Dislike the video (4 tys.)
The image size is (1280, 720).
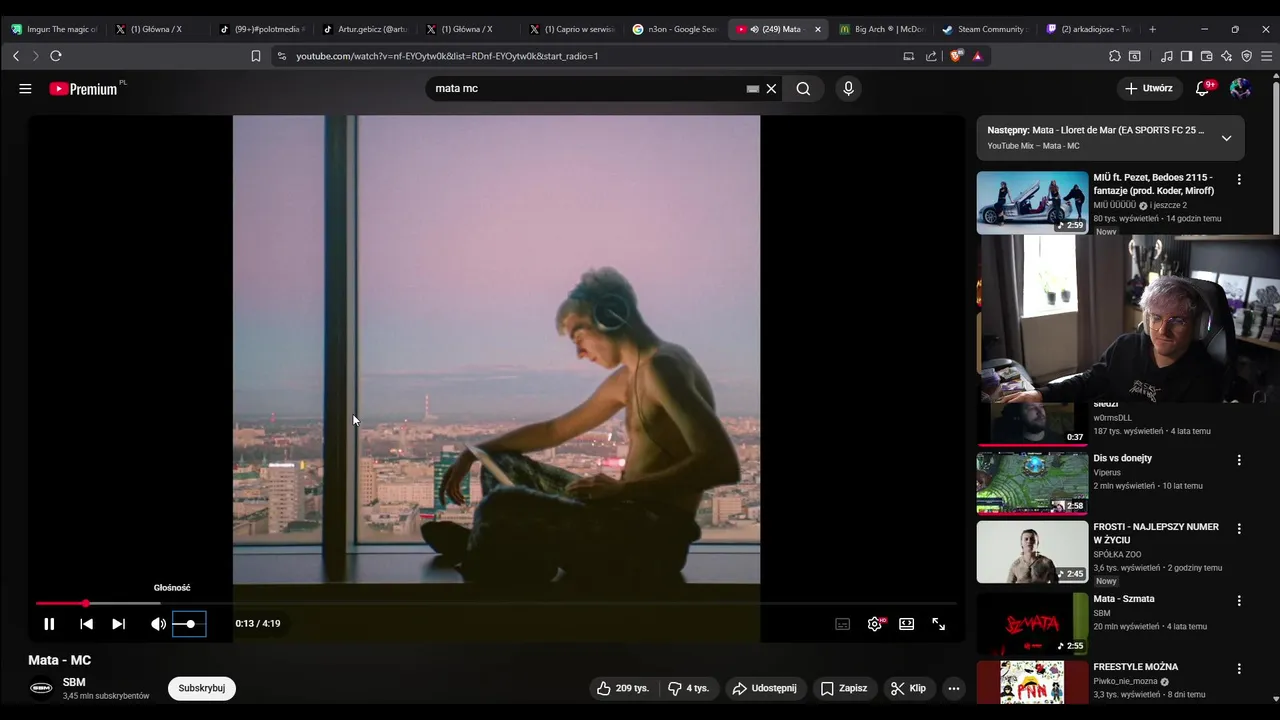point(688,688)
